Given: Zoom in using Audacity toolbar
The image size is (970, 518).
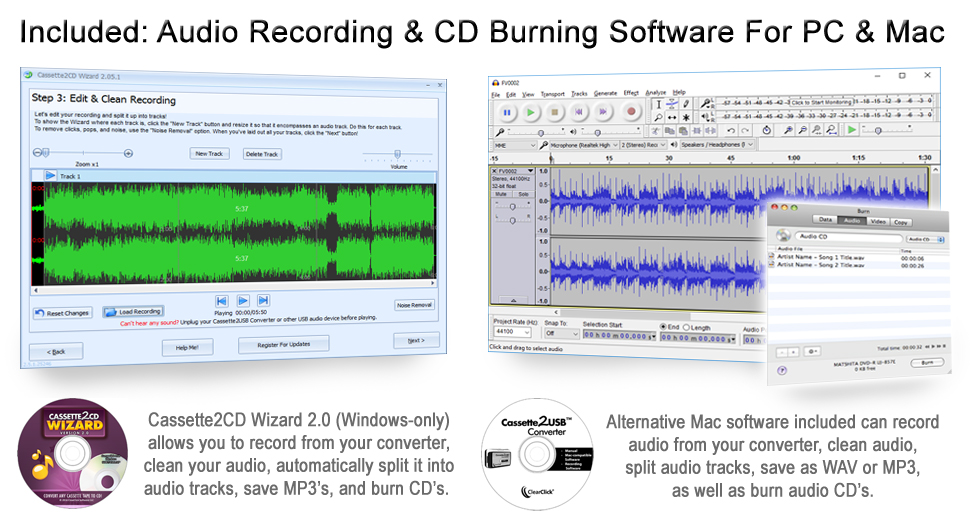Looking at the screenshot, I should tap(788, 130).
